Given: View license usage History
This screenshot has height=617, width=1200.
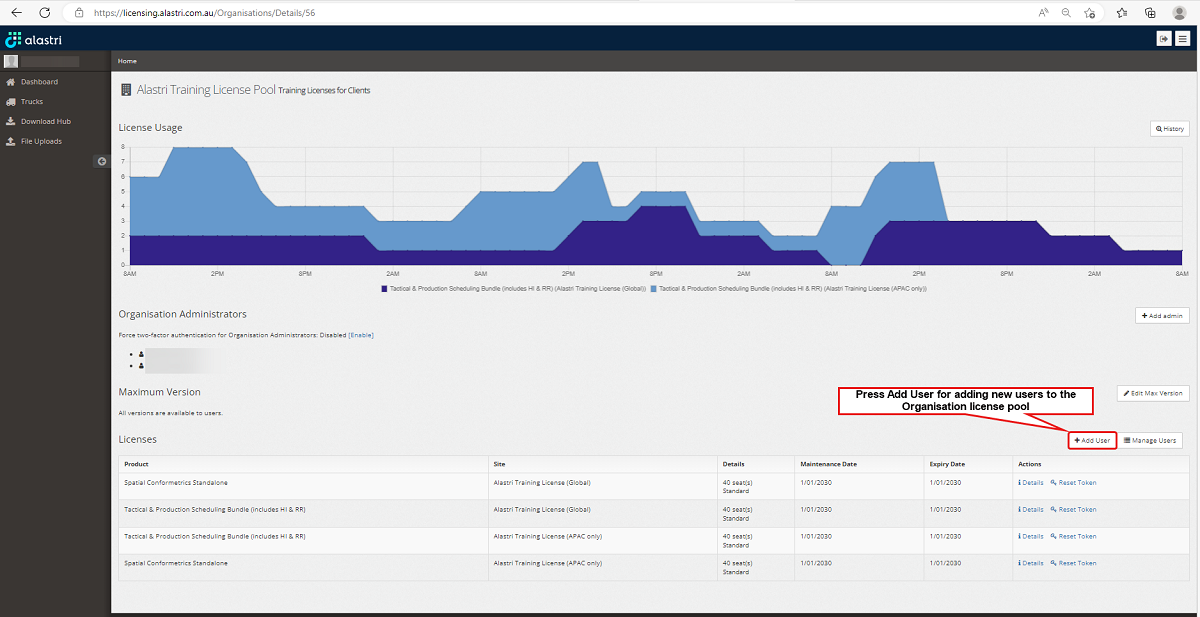Looking at the screenshot, I should [1169, 129].
